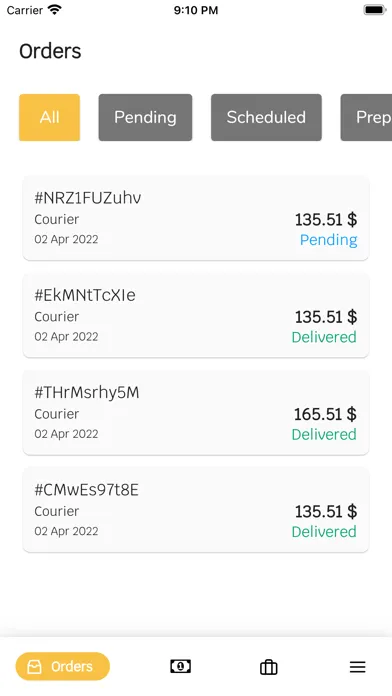Screen dimensions: 392x696
Task: Tap the Orders page heading
Action: click(x=50, y=51)
